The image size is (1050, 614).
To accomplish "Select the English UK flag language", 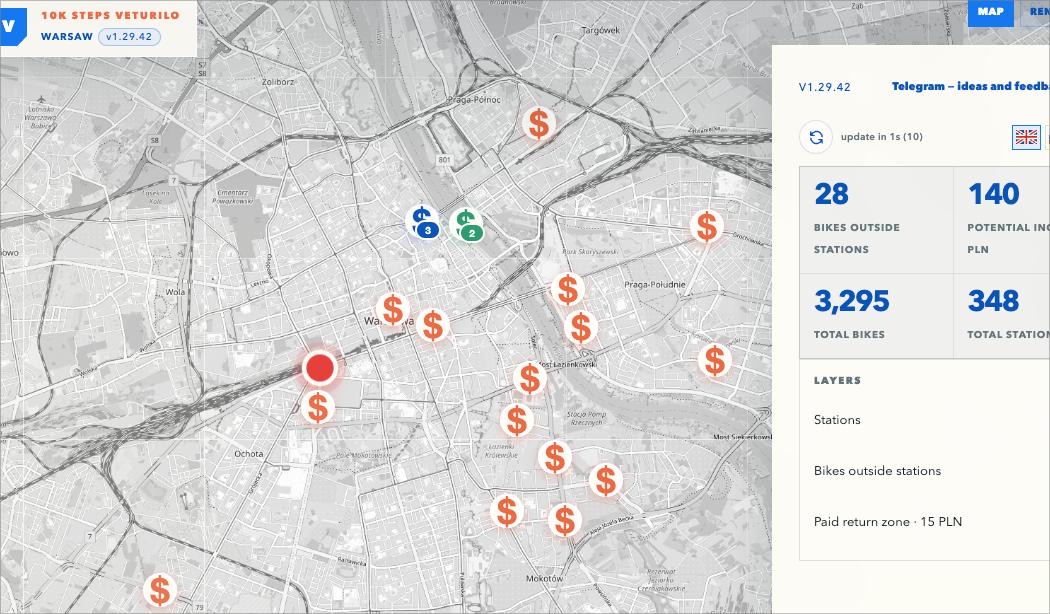I will (1026, 137).
